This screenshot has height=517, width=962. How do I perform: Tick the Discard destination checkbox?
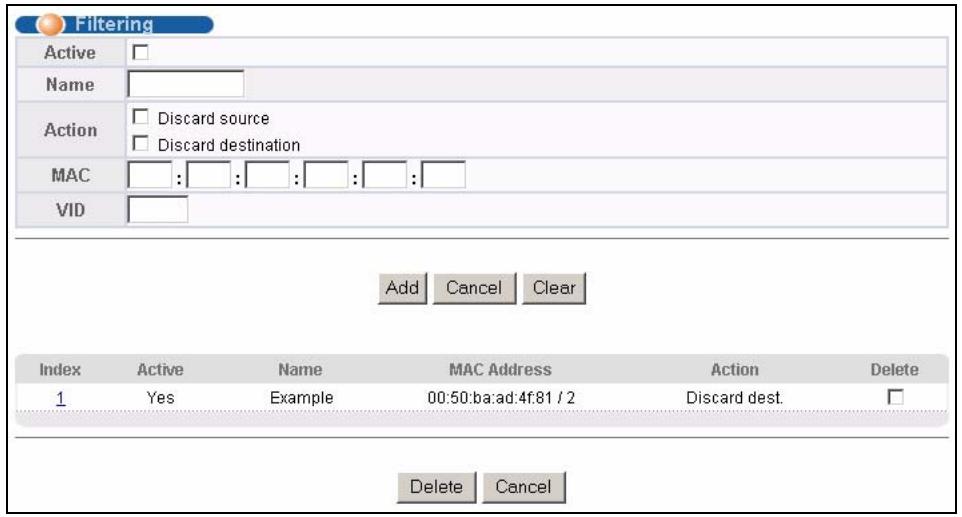140,144
